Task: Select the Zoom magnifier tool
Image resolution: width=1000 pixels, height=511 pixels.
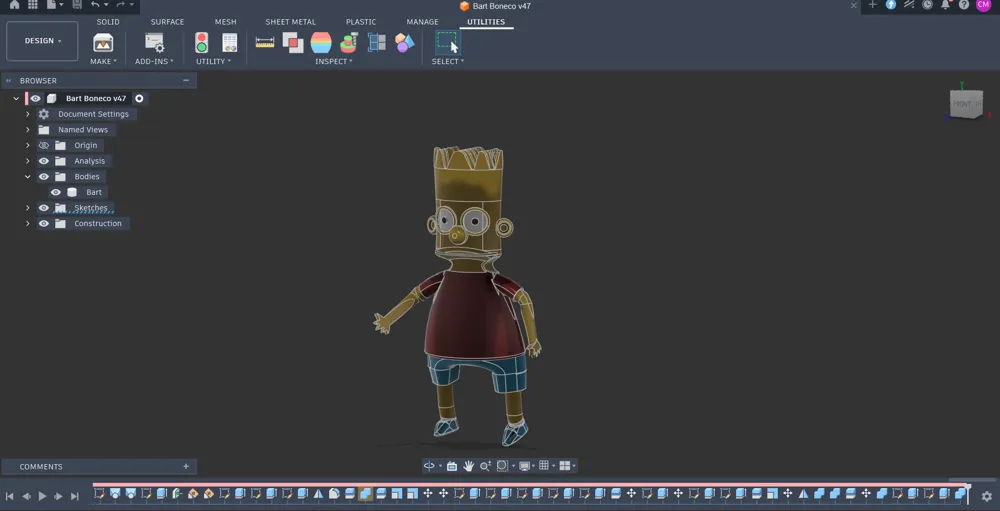Action: tap(485, 466)
